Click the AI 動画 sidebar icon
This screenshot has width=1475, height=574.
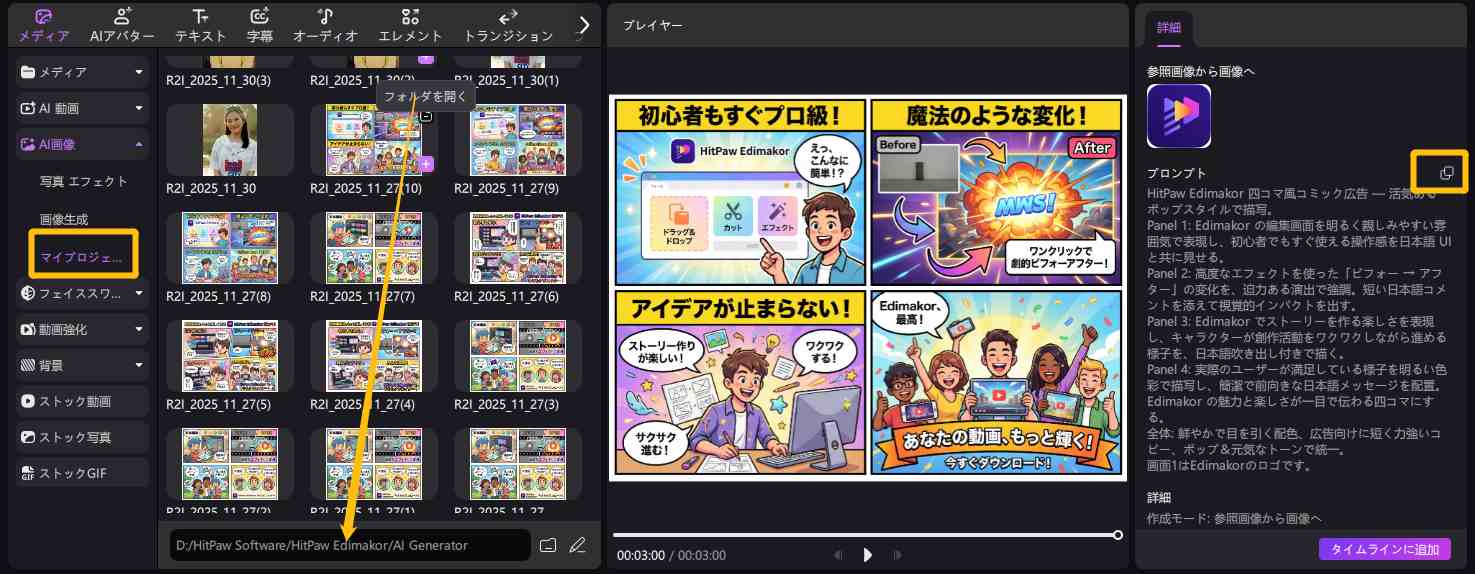click(28, 108)
